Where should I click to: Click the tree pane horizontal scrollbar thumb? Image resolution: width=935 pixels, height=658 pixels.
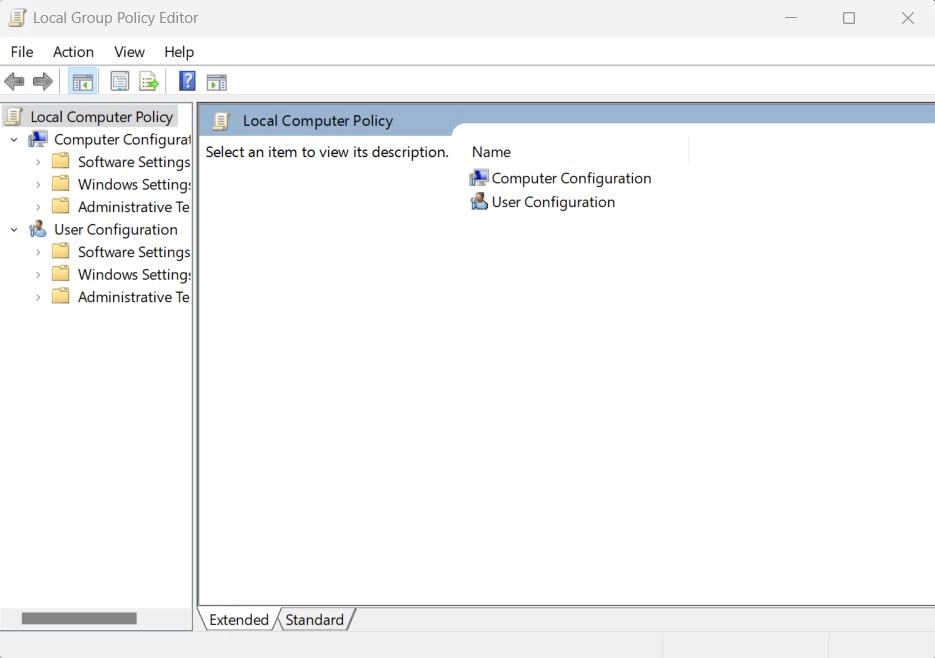[x=79, y=618]
